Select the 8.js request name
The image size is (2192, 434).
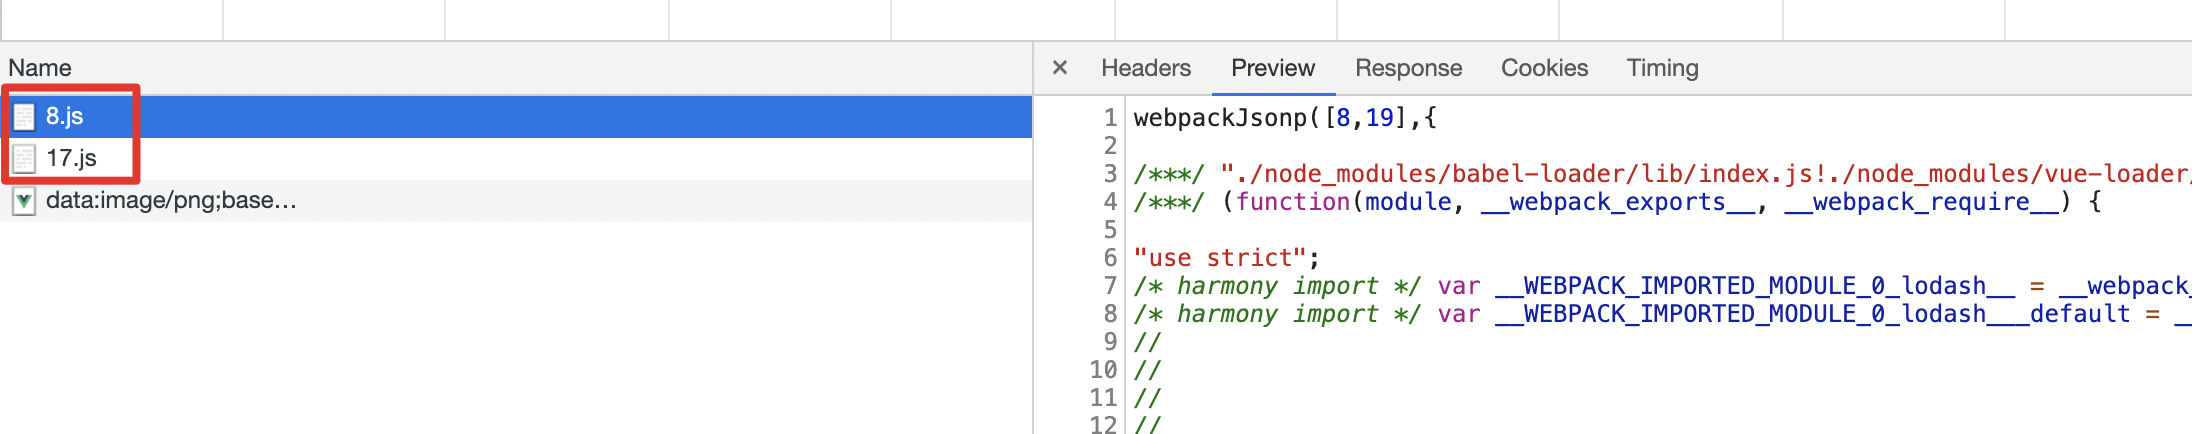(65, 117)
